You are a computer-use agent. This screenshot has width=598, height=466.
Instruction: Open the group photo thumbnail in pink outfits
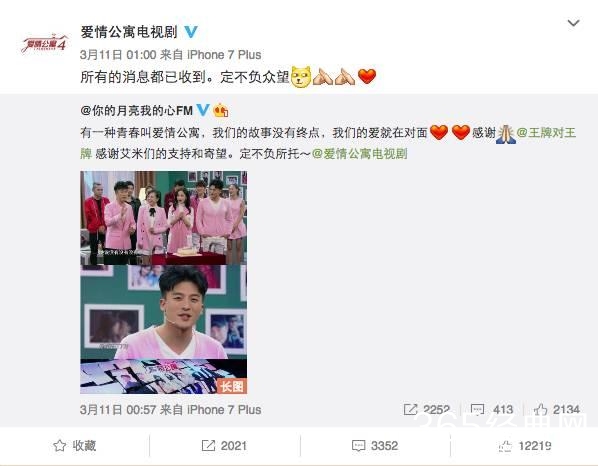164,218
